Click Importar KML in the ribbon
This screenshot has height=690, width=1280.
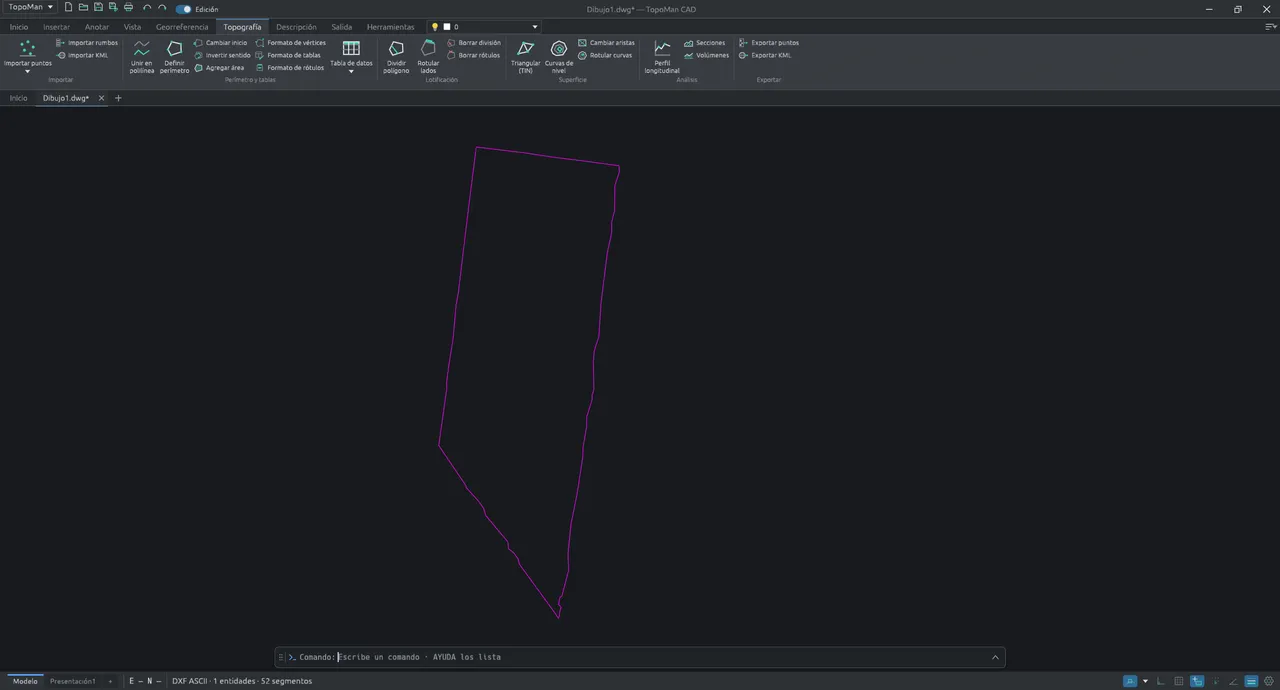82,55
